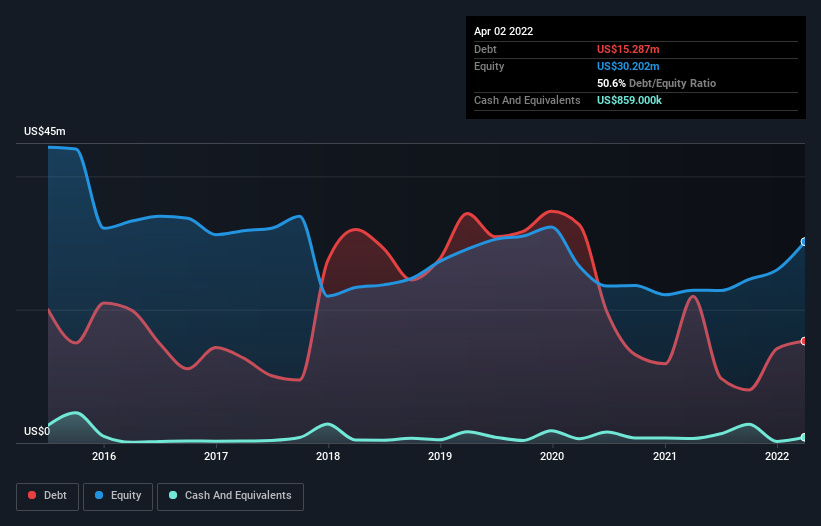
Task: Click Cash And Equivalents label in tooltip
Action: [x=527, y=100]
